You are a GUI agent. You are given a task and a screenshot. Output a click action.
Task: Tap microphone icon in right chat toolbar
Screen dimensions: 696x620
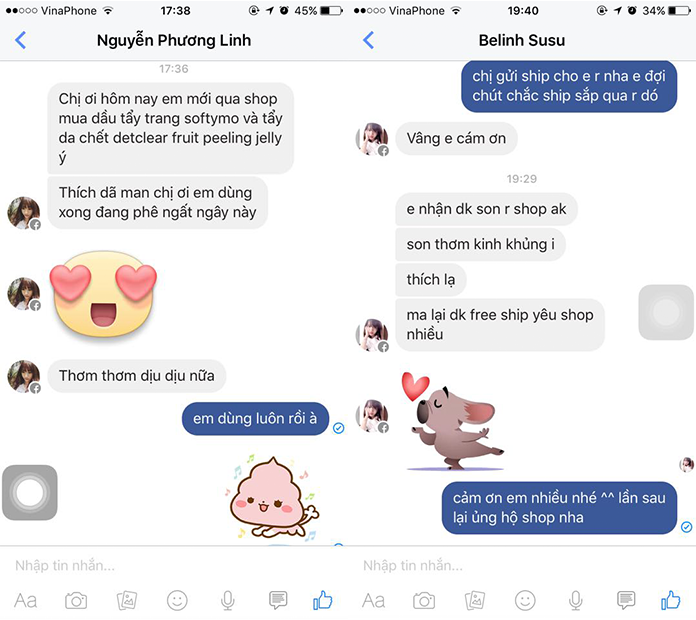point(576,600)
